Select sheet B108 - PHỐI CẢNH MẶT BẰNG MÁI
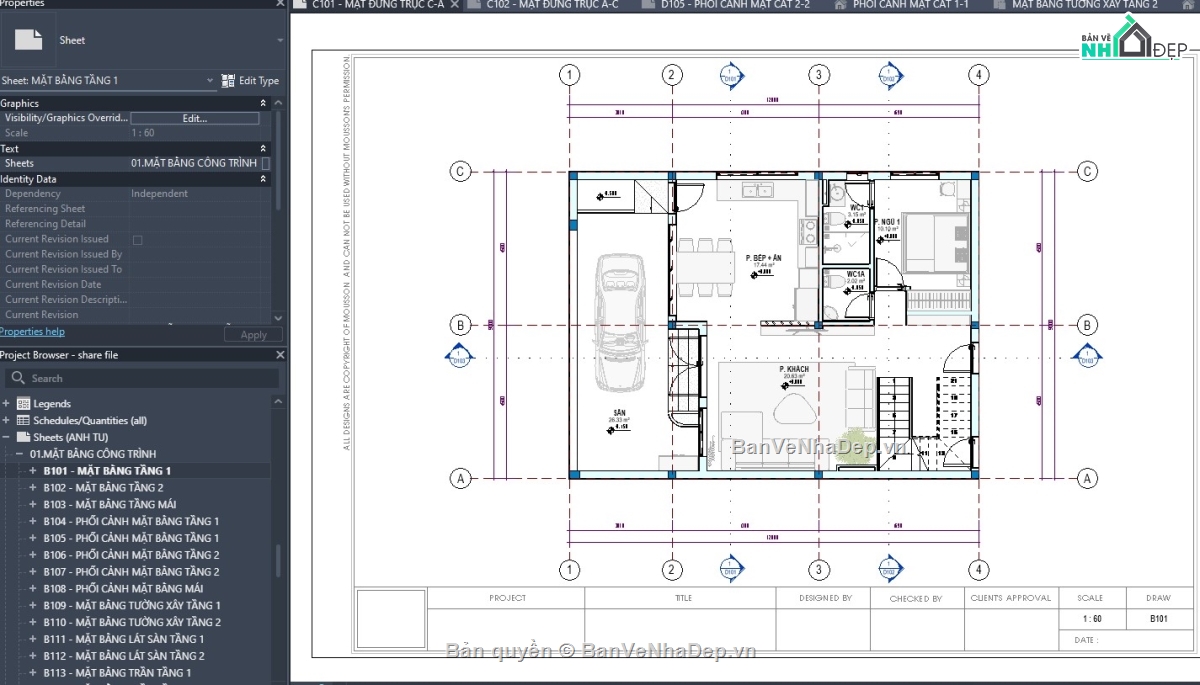Image resolution: width=1200 pixels, height=685 pixels. pos(123,589)
